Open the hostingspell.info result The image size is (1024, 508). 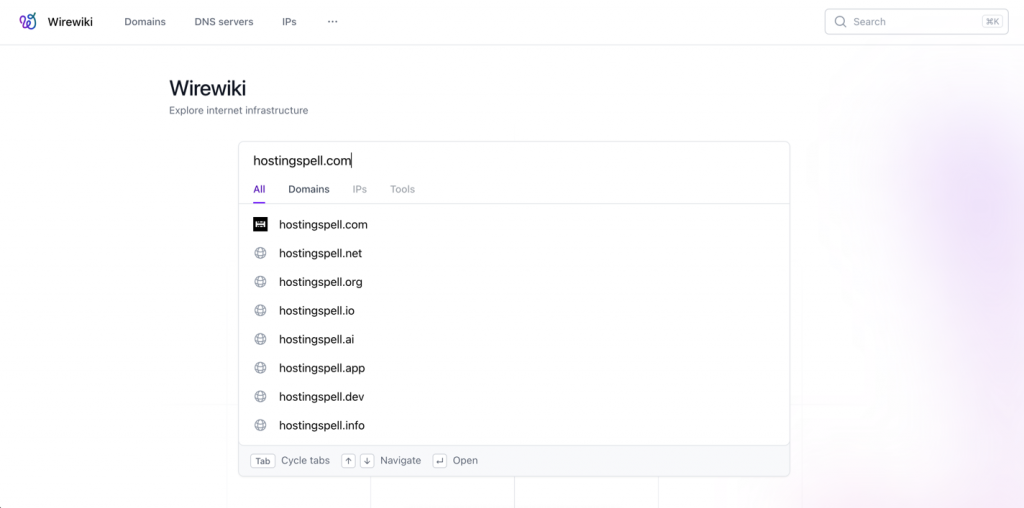[x=514, y=425]
